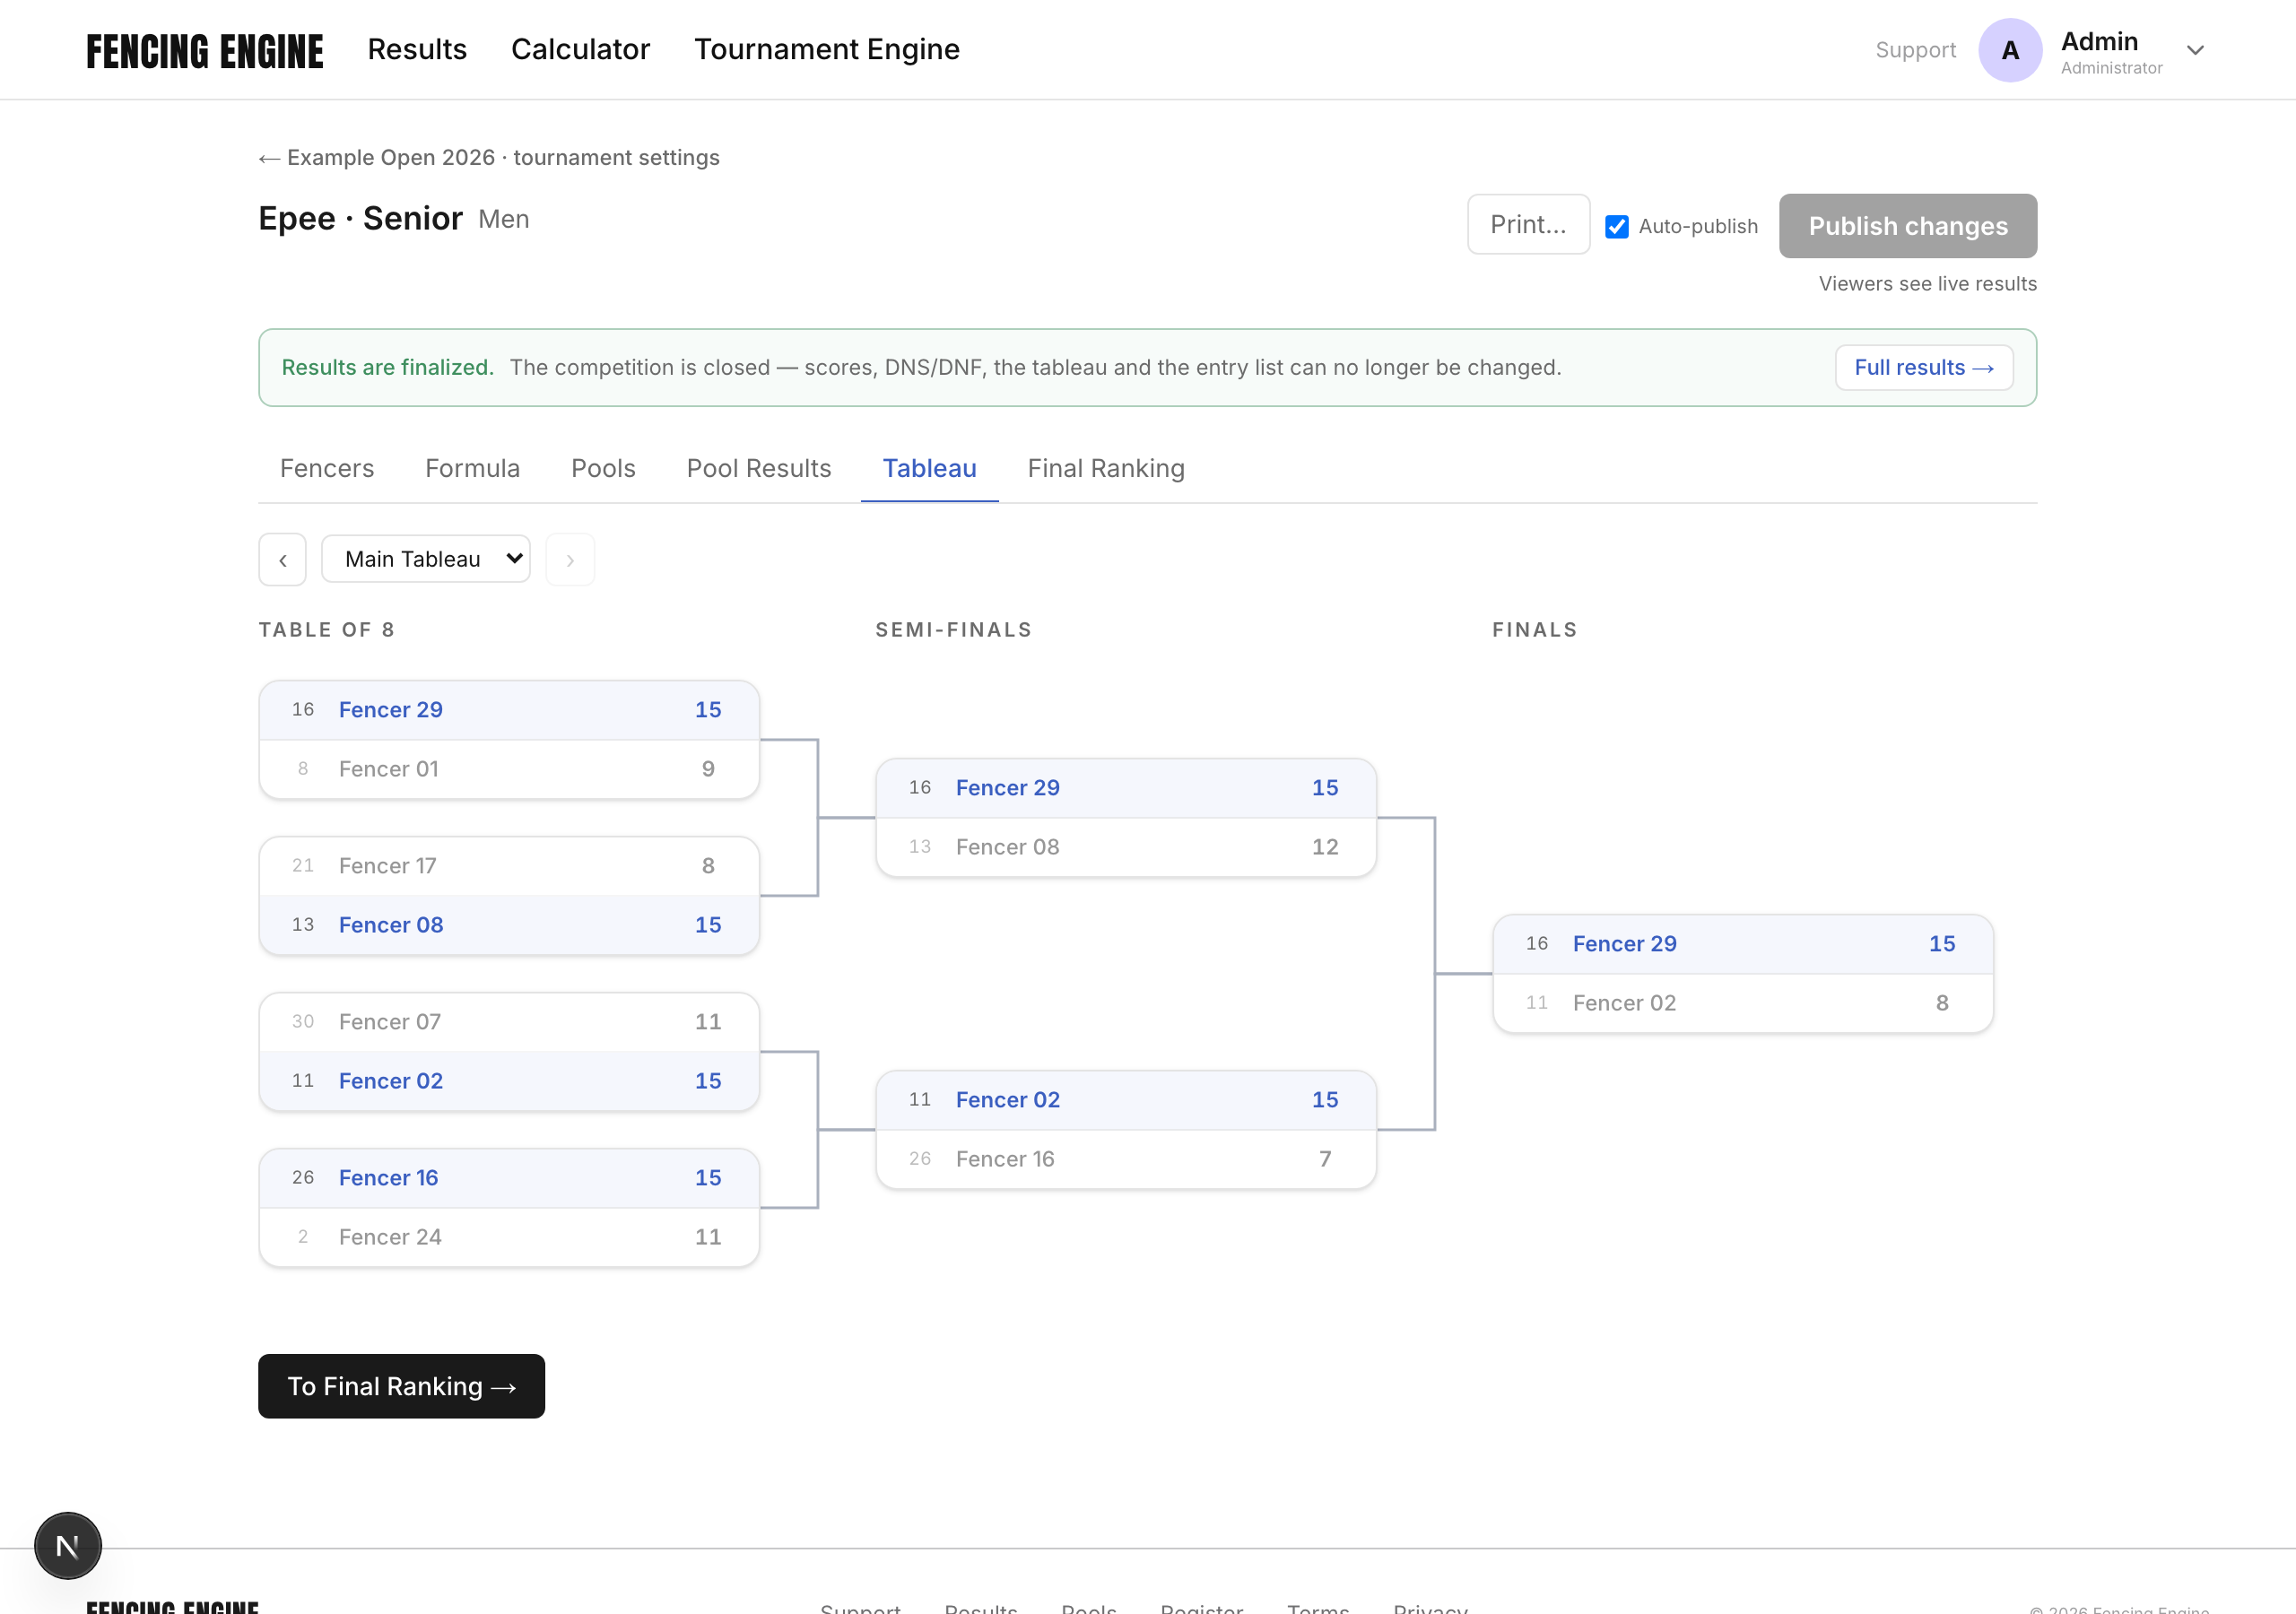Open the Admin avatar circle
This screenshot has width=2296, height=1614.
(x=2009, y=50)
